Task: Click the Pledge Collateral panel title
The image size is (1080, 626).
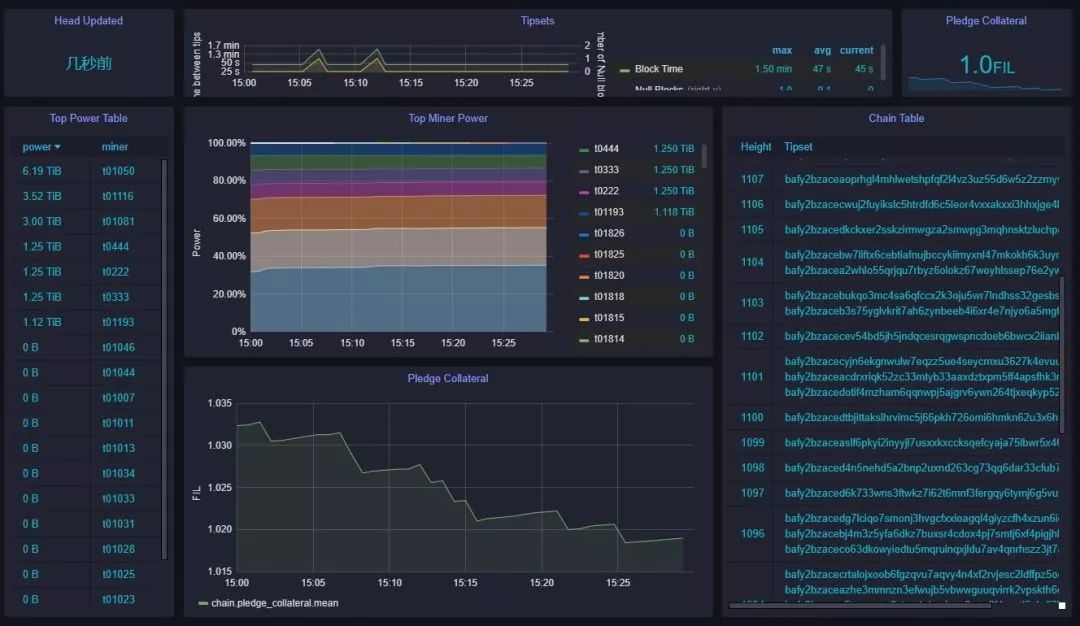Action: [985, 20]
